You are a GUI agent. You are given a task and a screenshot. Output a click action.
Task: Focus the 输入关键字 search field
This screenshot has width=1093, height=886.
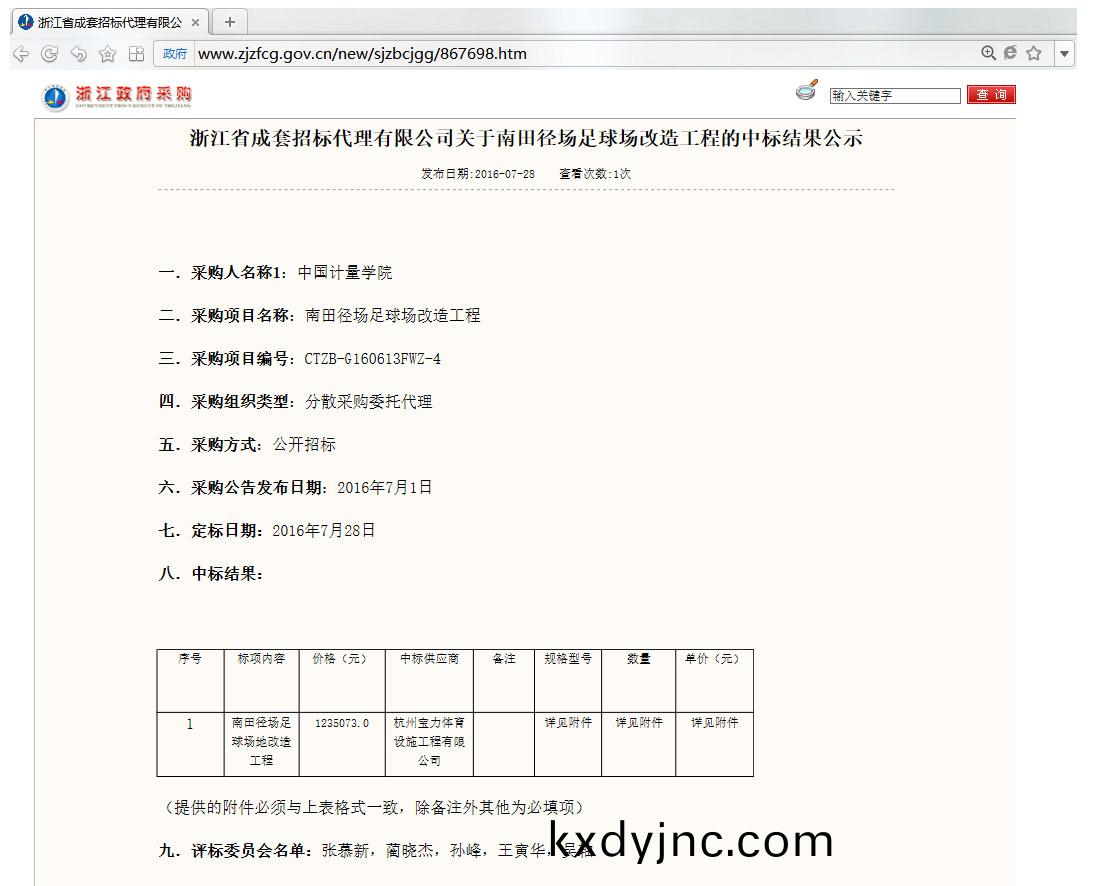894,96
